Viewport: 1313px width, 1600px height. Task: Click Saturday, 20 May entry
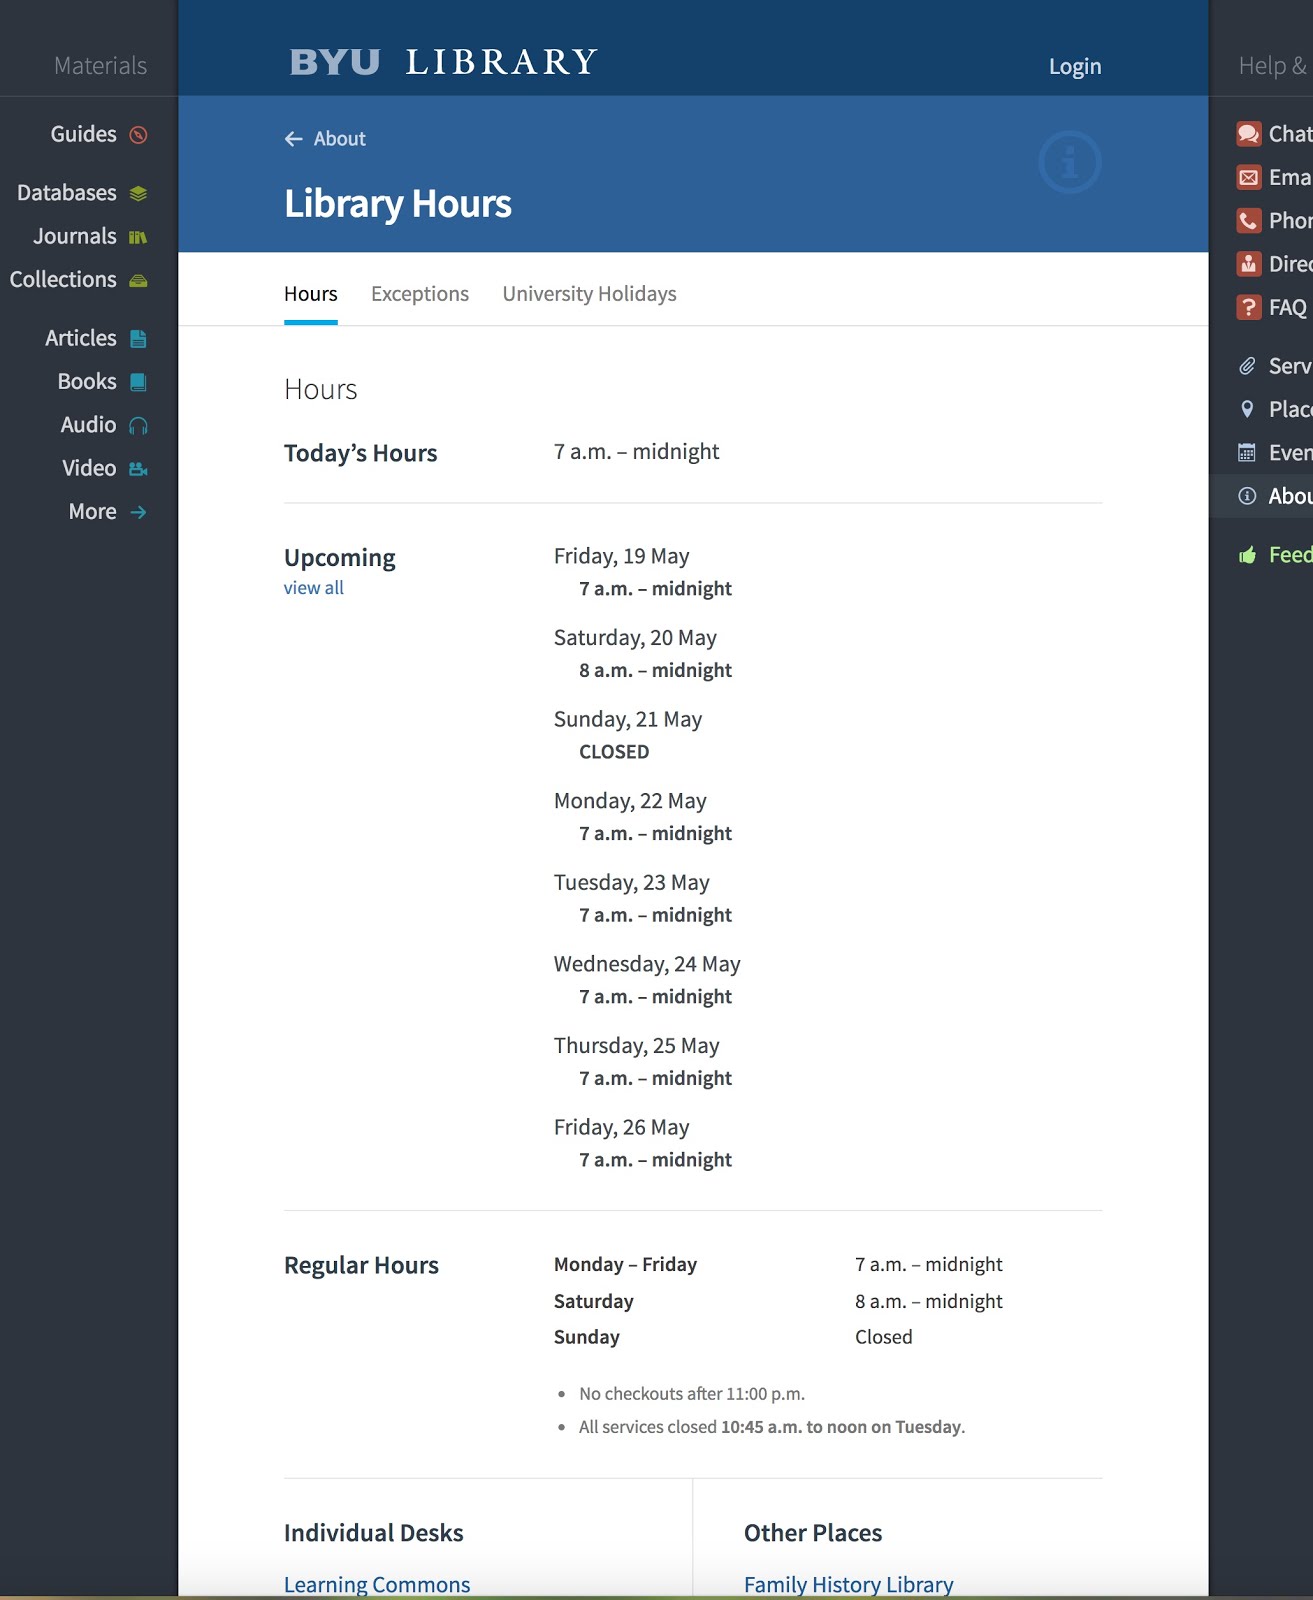[x=635, y=638]
